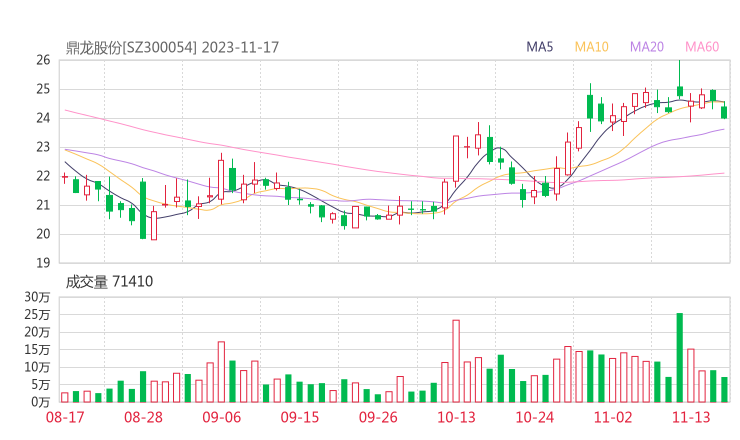This screenshot has width=740, height=440.
Task: Click the volume axis label 20万
Action: click(37, 332)
